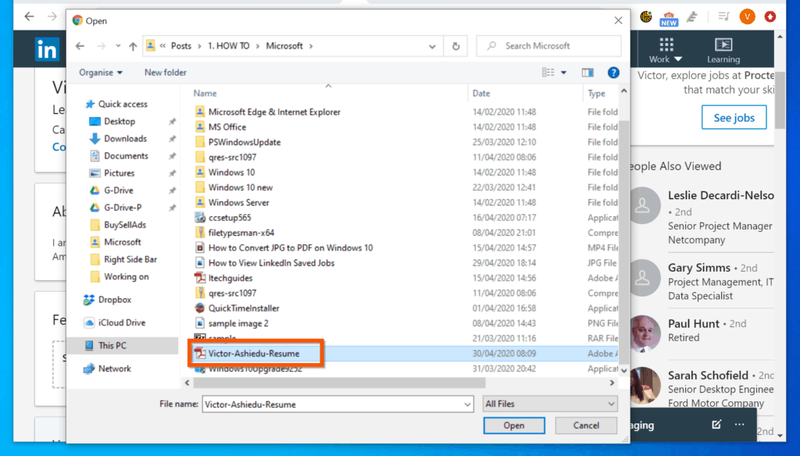Viewport: 800px width, 456px height.
Task: Open the view options dropdown arrow
Action: click(x=564, y=72)
